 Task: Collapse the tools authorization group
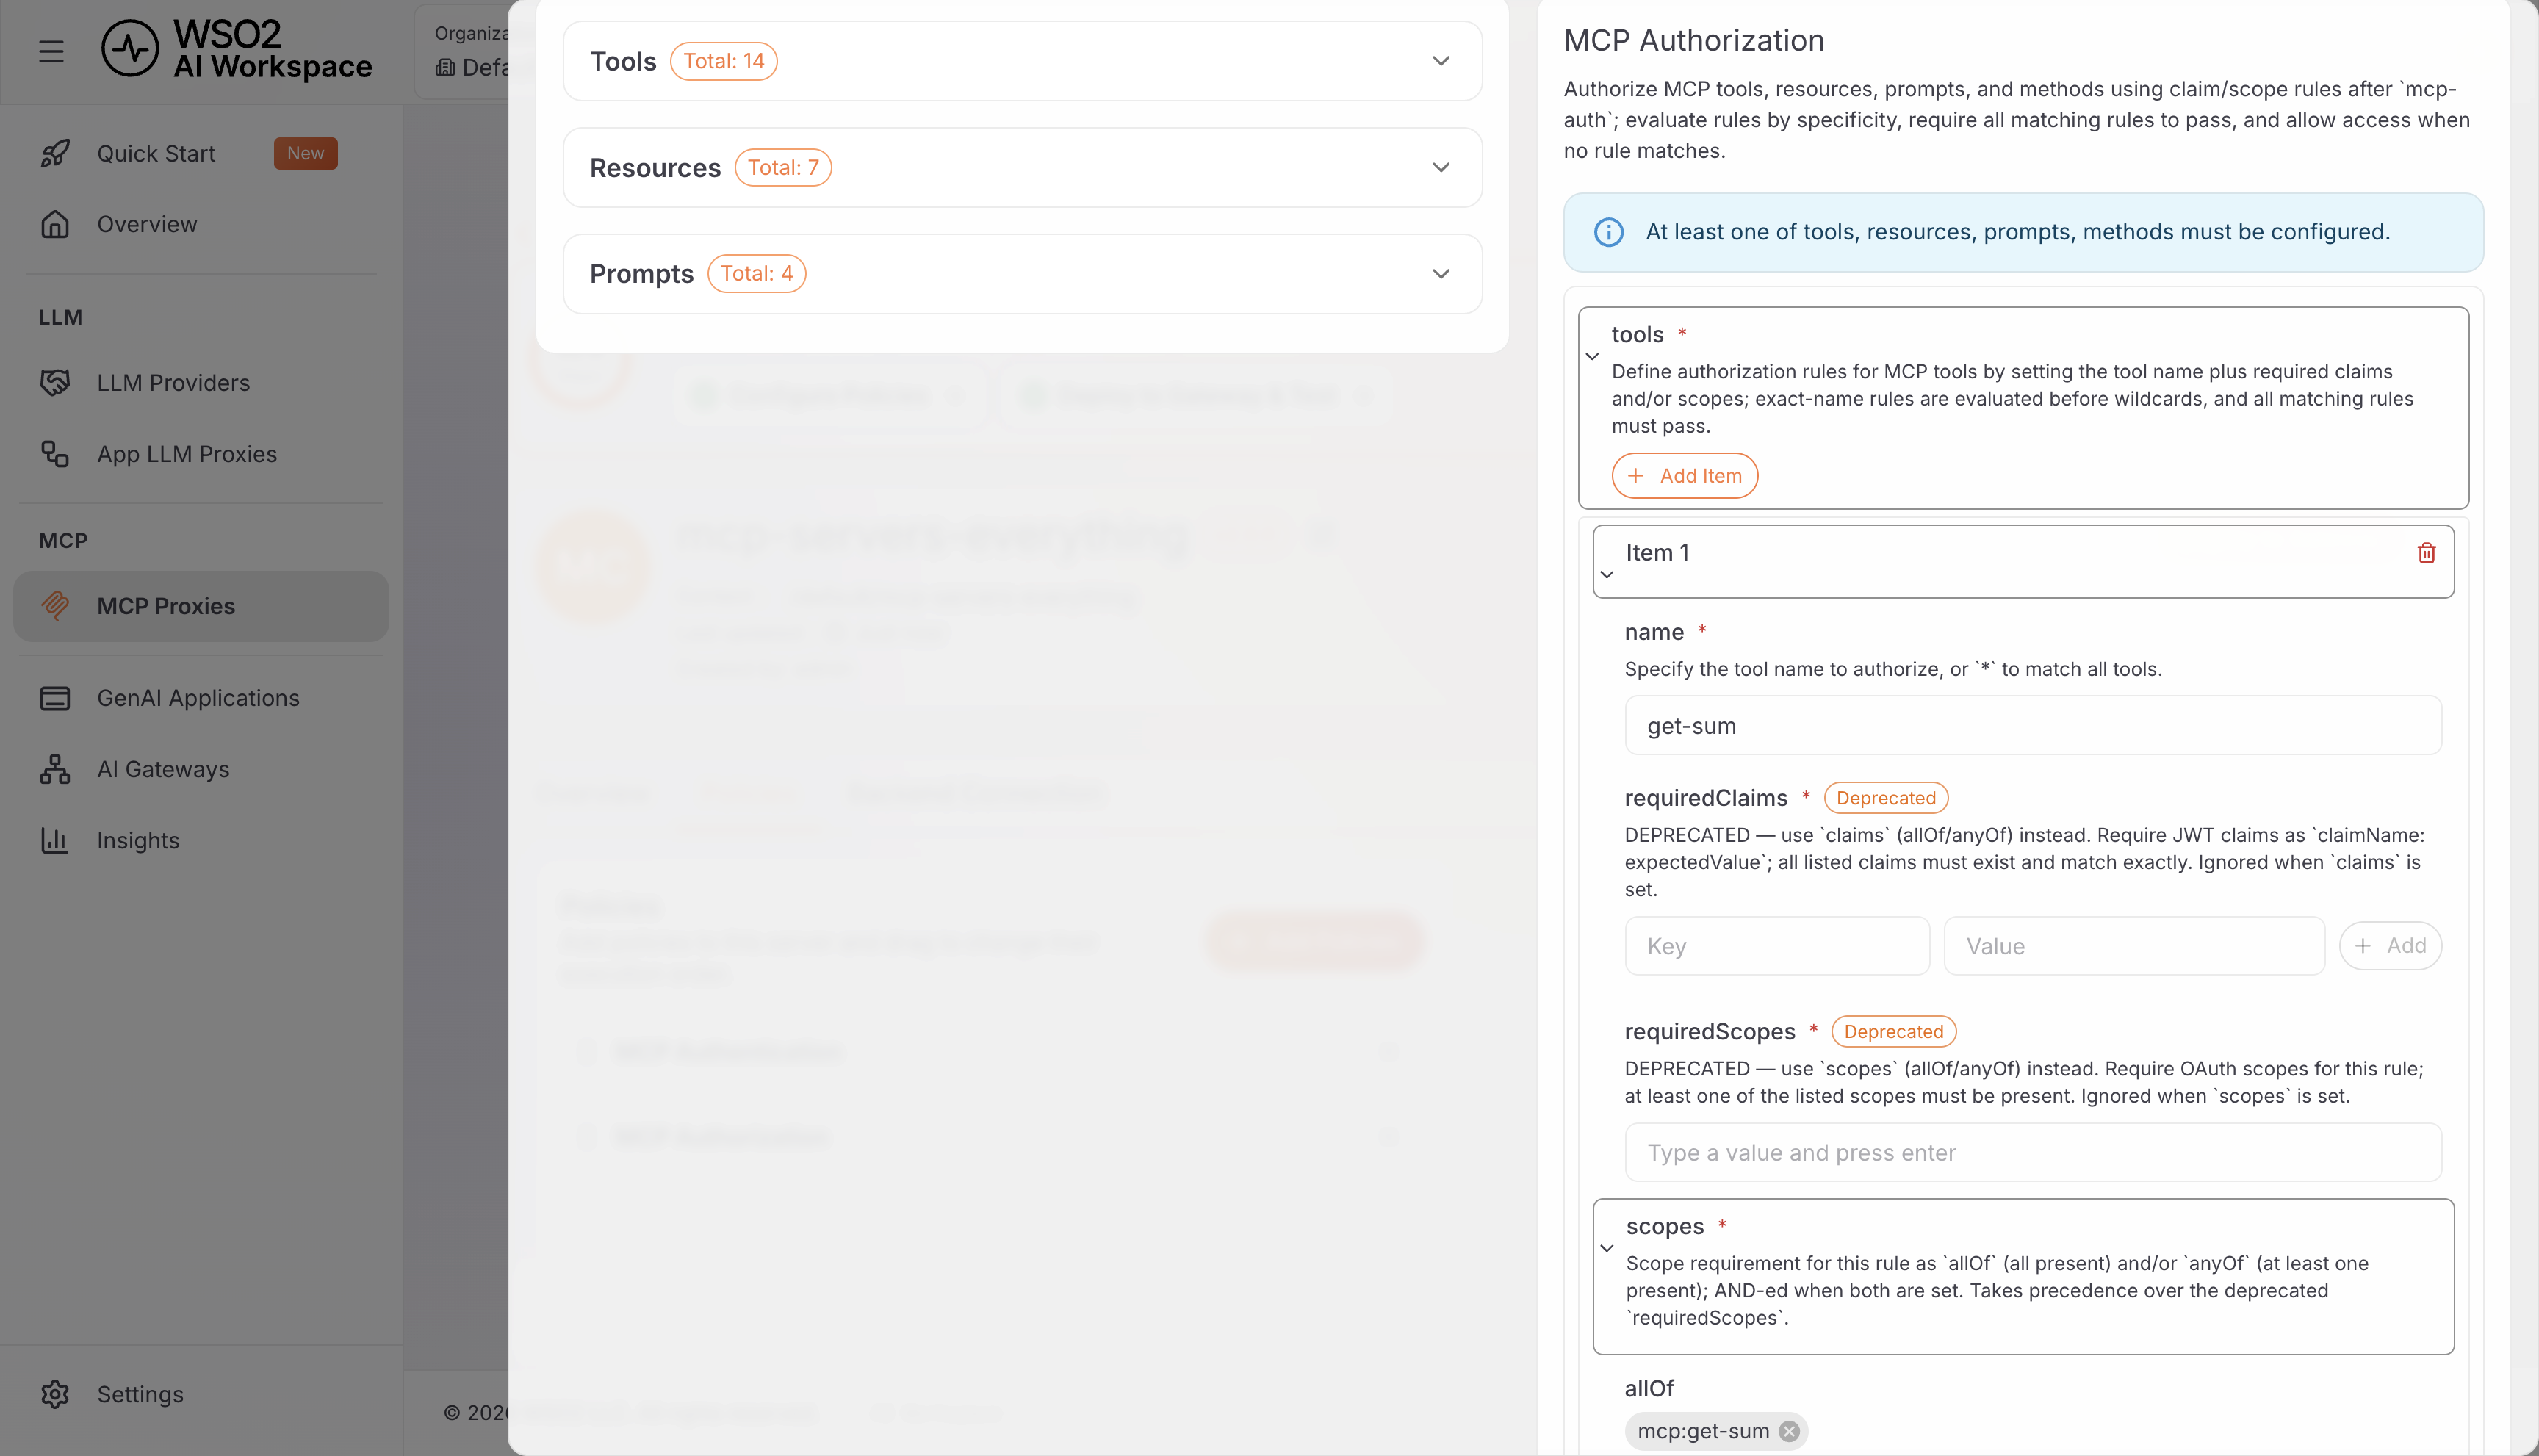pos(1592,356)
